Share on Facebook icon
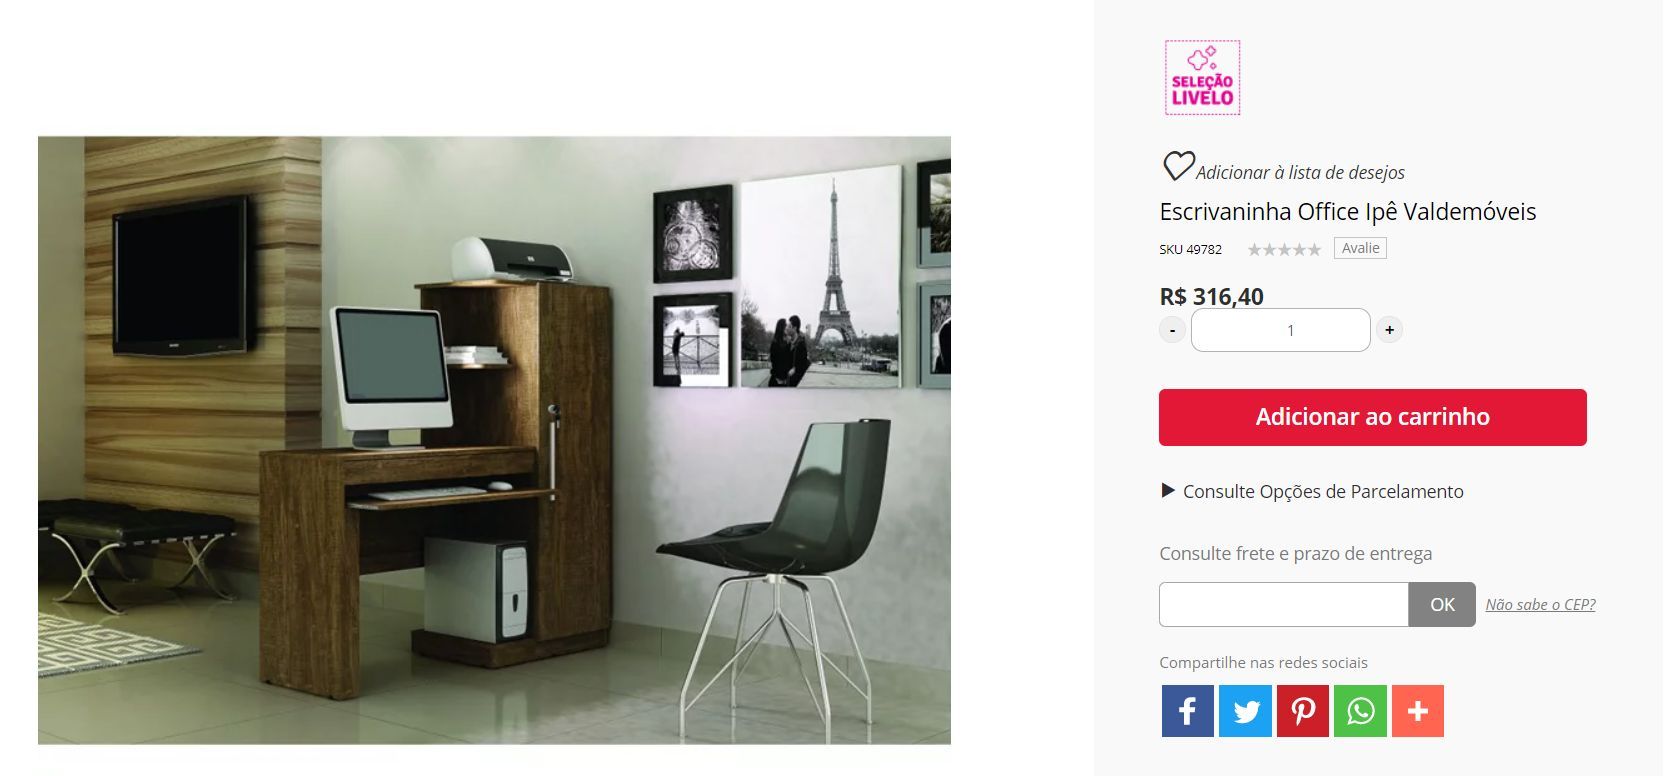 point(1187,711)
